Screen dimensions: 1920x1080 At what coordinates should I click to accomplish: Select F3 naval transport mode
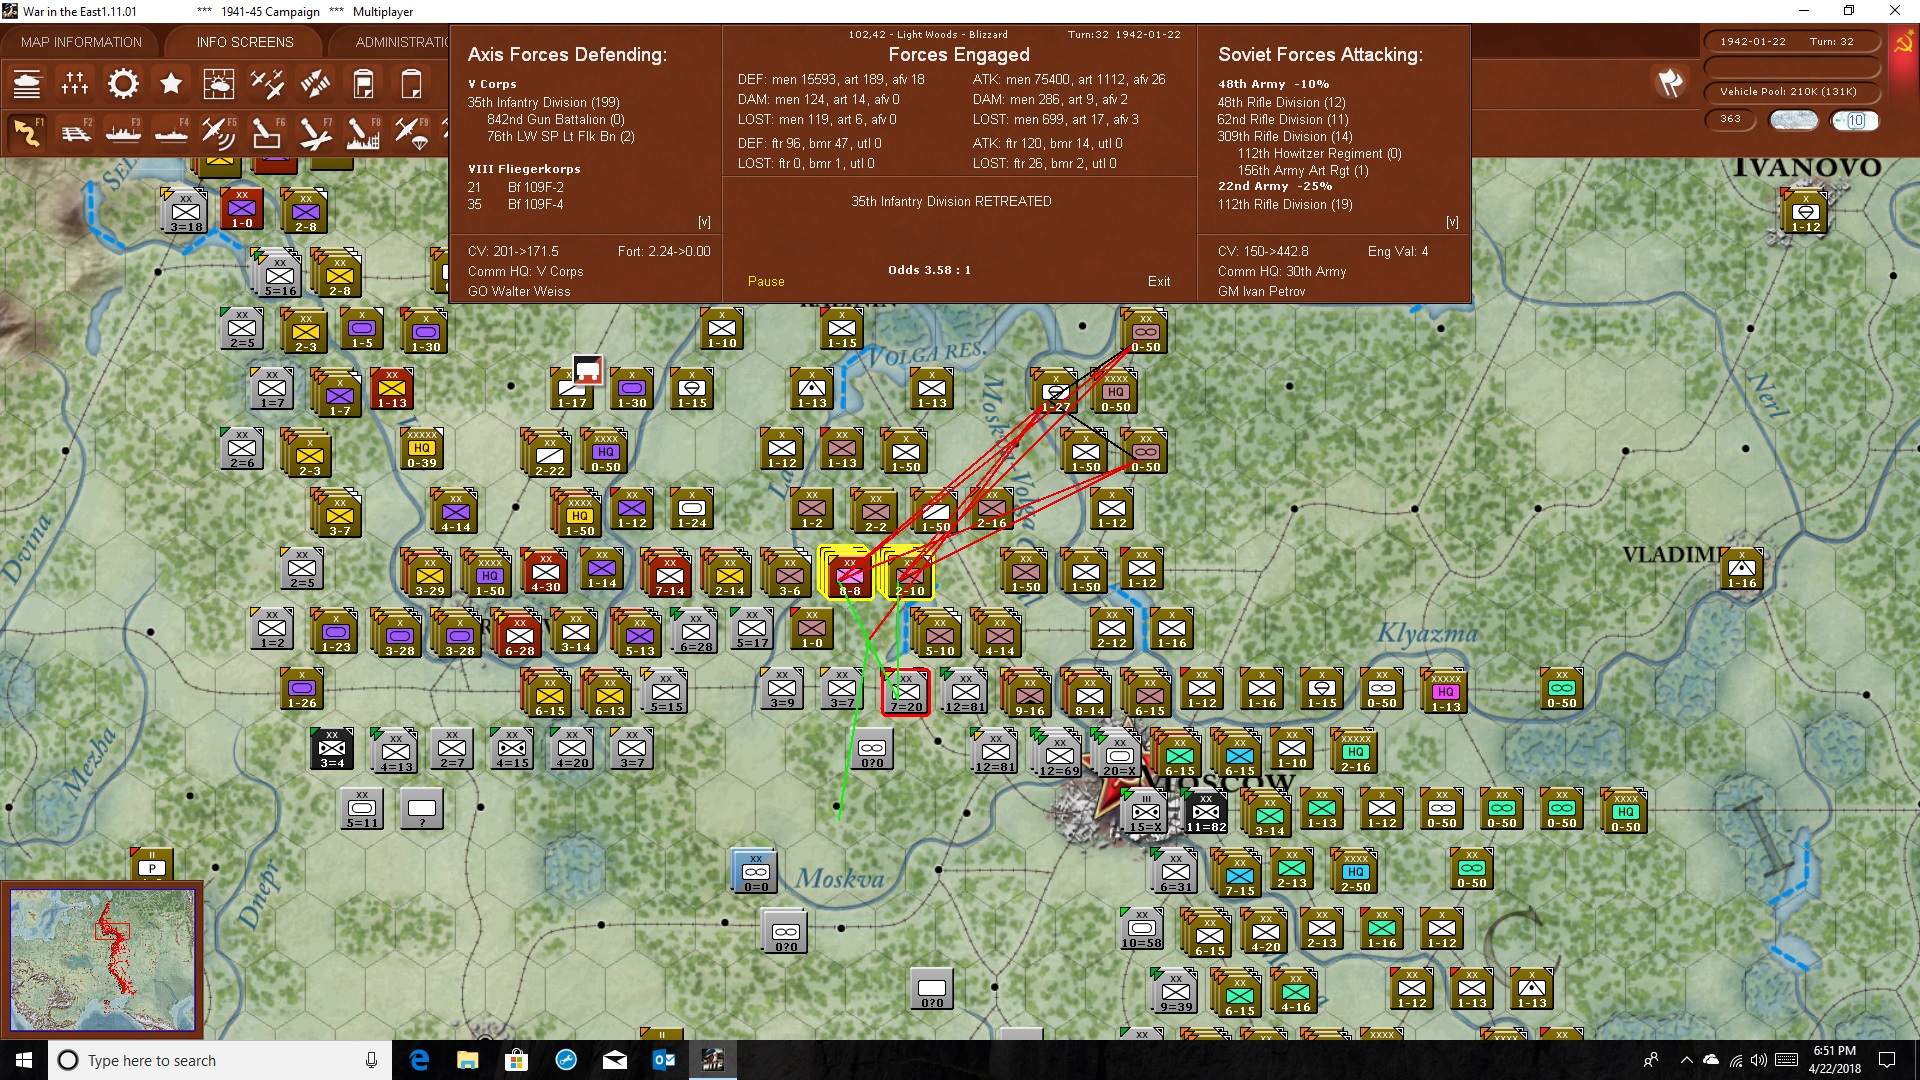(123, 132)
